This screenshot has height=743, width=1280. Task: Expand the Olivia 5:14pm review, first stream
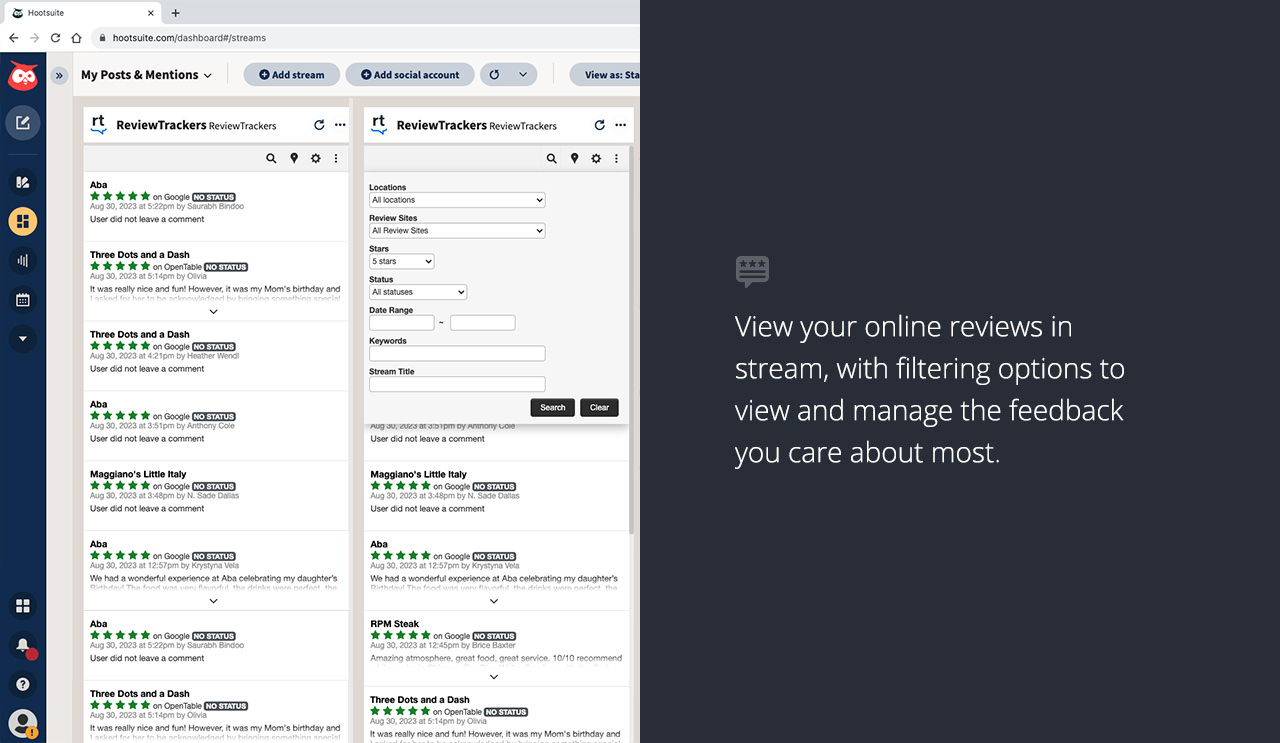(x=213, y=311)
